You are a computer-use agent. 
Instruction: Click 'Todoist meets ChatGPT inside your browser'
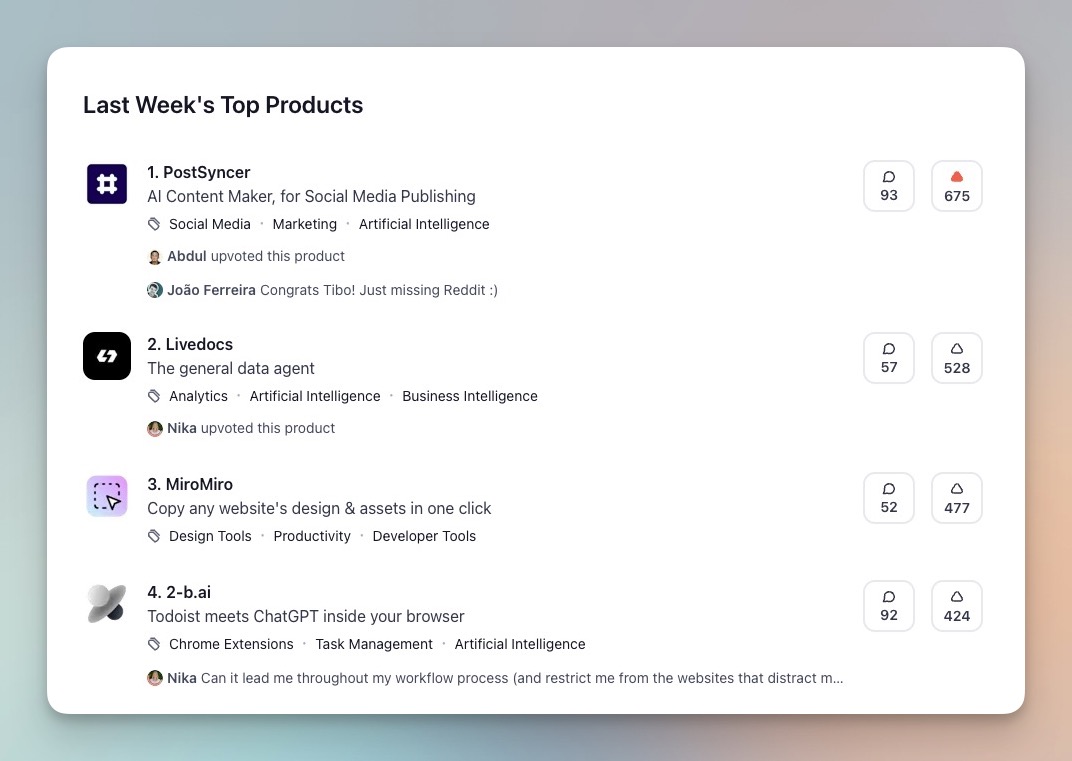tap(306, 617)
